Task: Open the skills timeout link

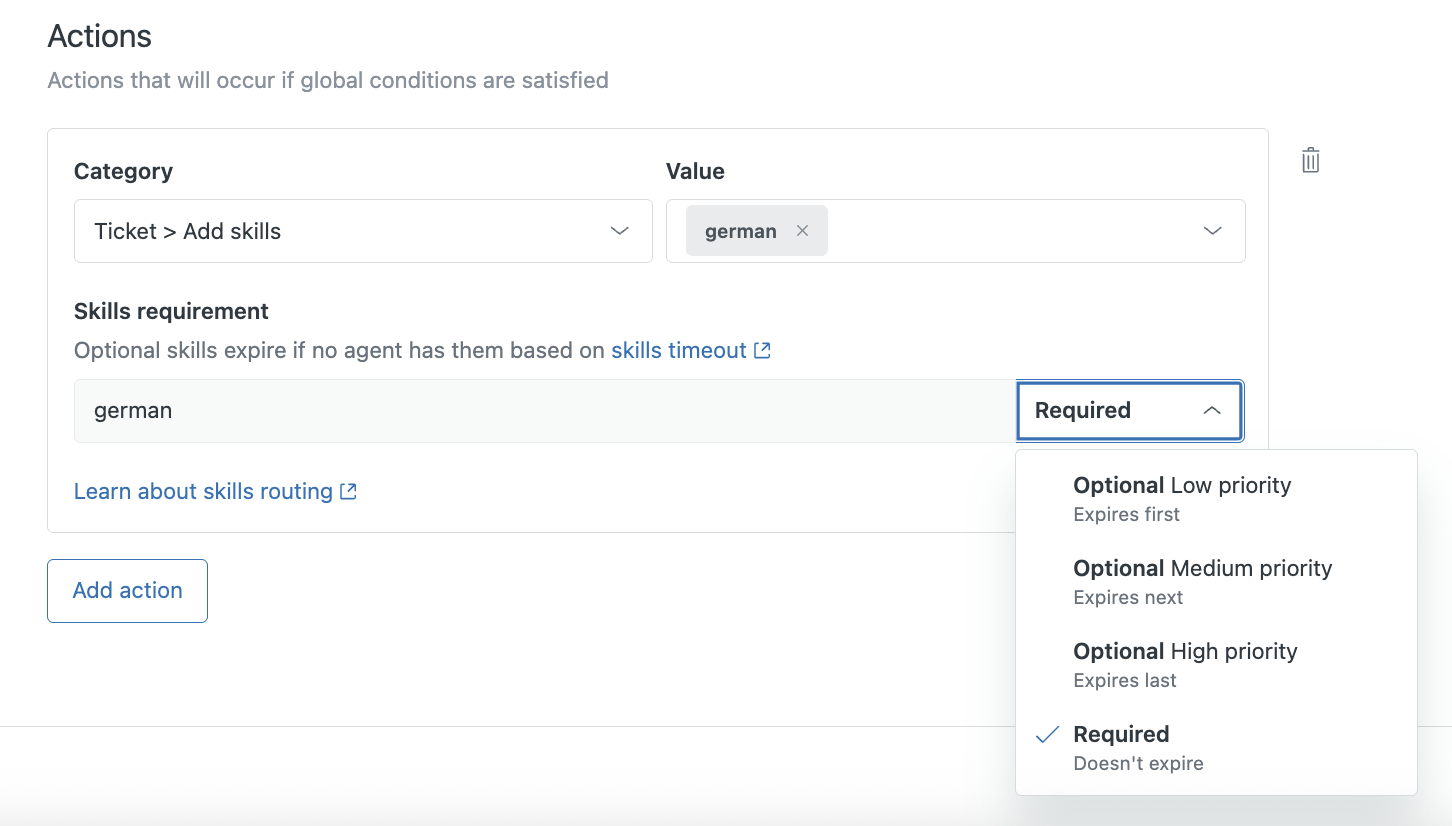Action: click(679, 351)
